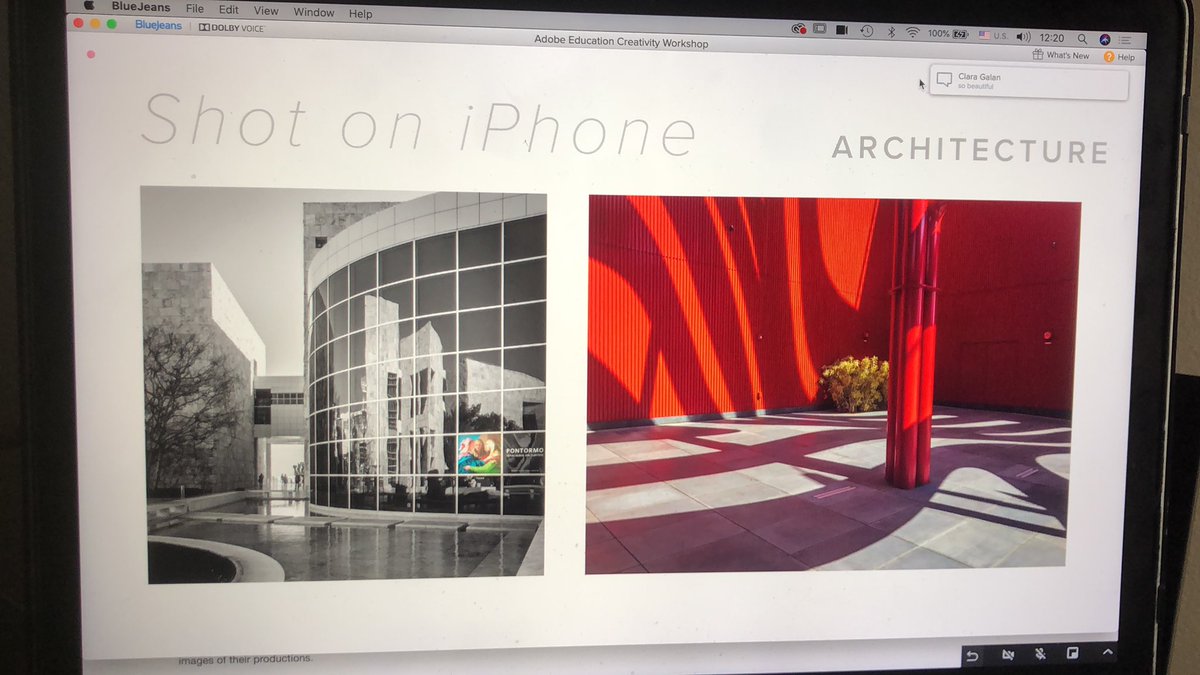The image size is (1200, 675).
Task: Click the pink dot at slide corner
Action: [91, 55]
